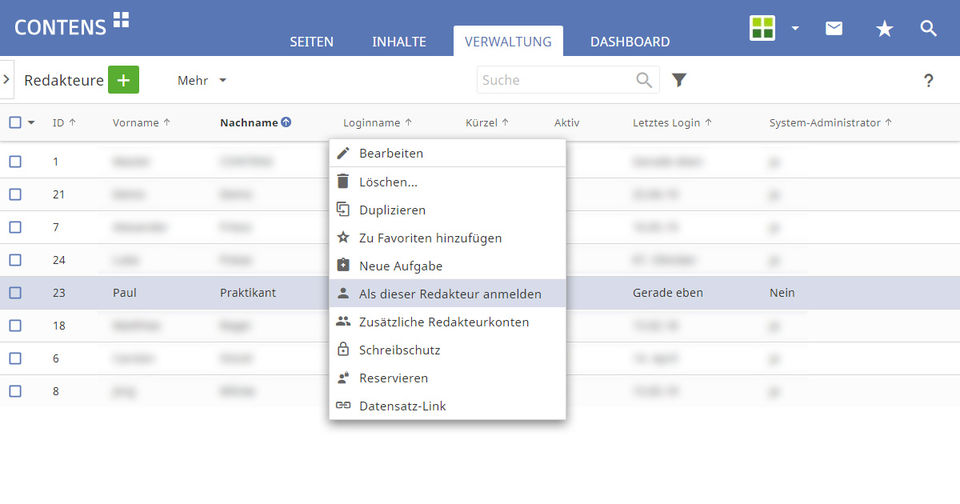This screenshot has height=504, width=960.
Task: Click the Nein value in Paul's row
Action: pyautogui.click(x=782, y=293)
